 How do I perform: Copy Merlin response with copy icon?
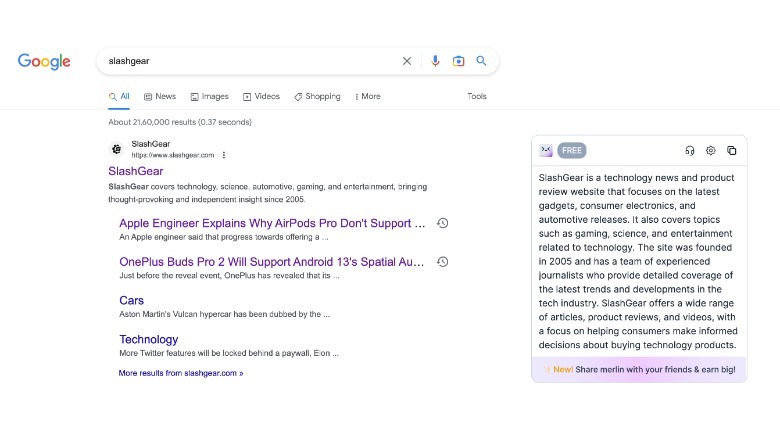click(x=731, y=150)
